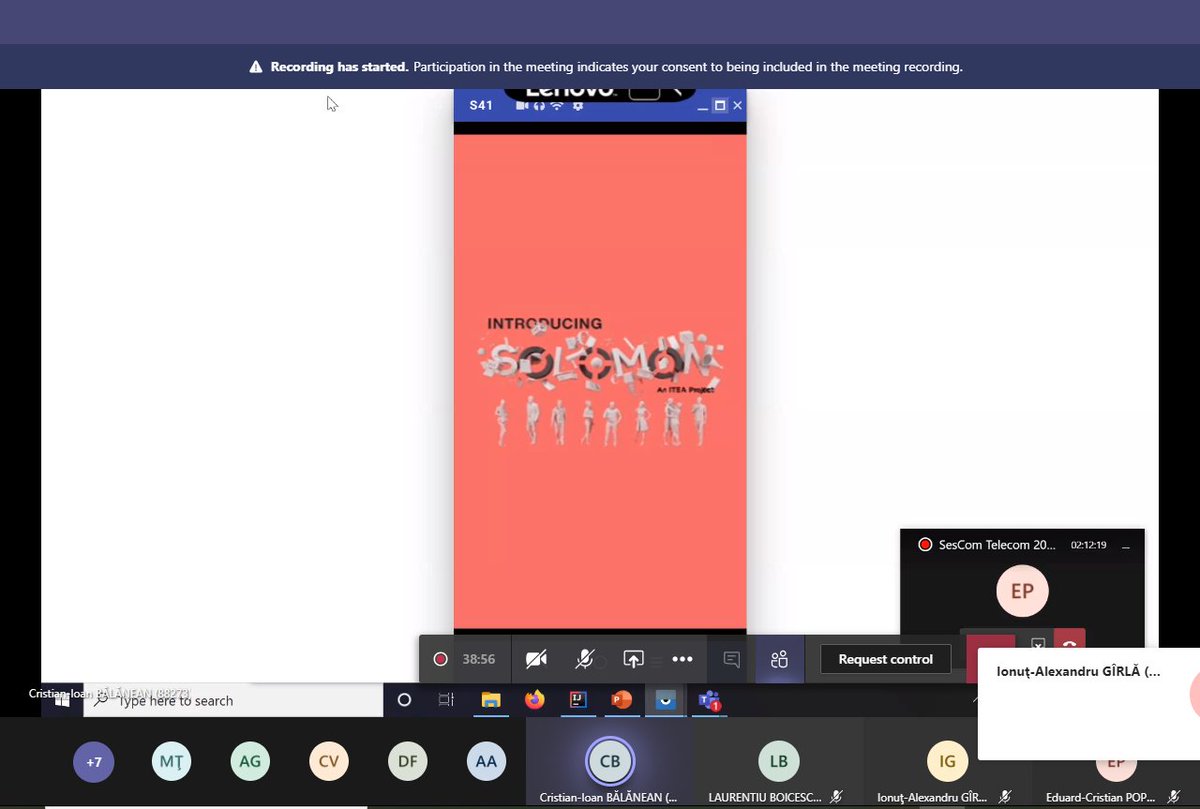Open overflow +7 participants avatar
The width and height of the screenshot is (1200, 809).
[x=94, y=762]
